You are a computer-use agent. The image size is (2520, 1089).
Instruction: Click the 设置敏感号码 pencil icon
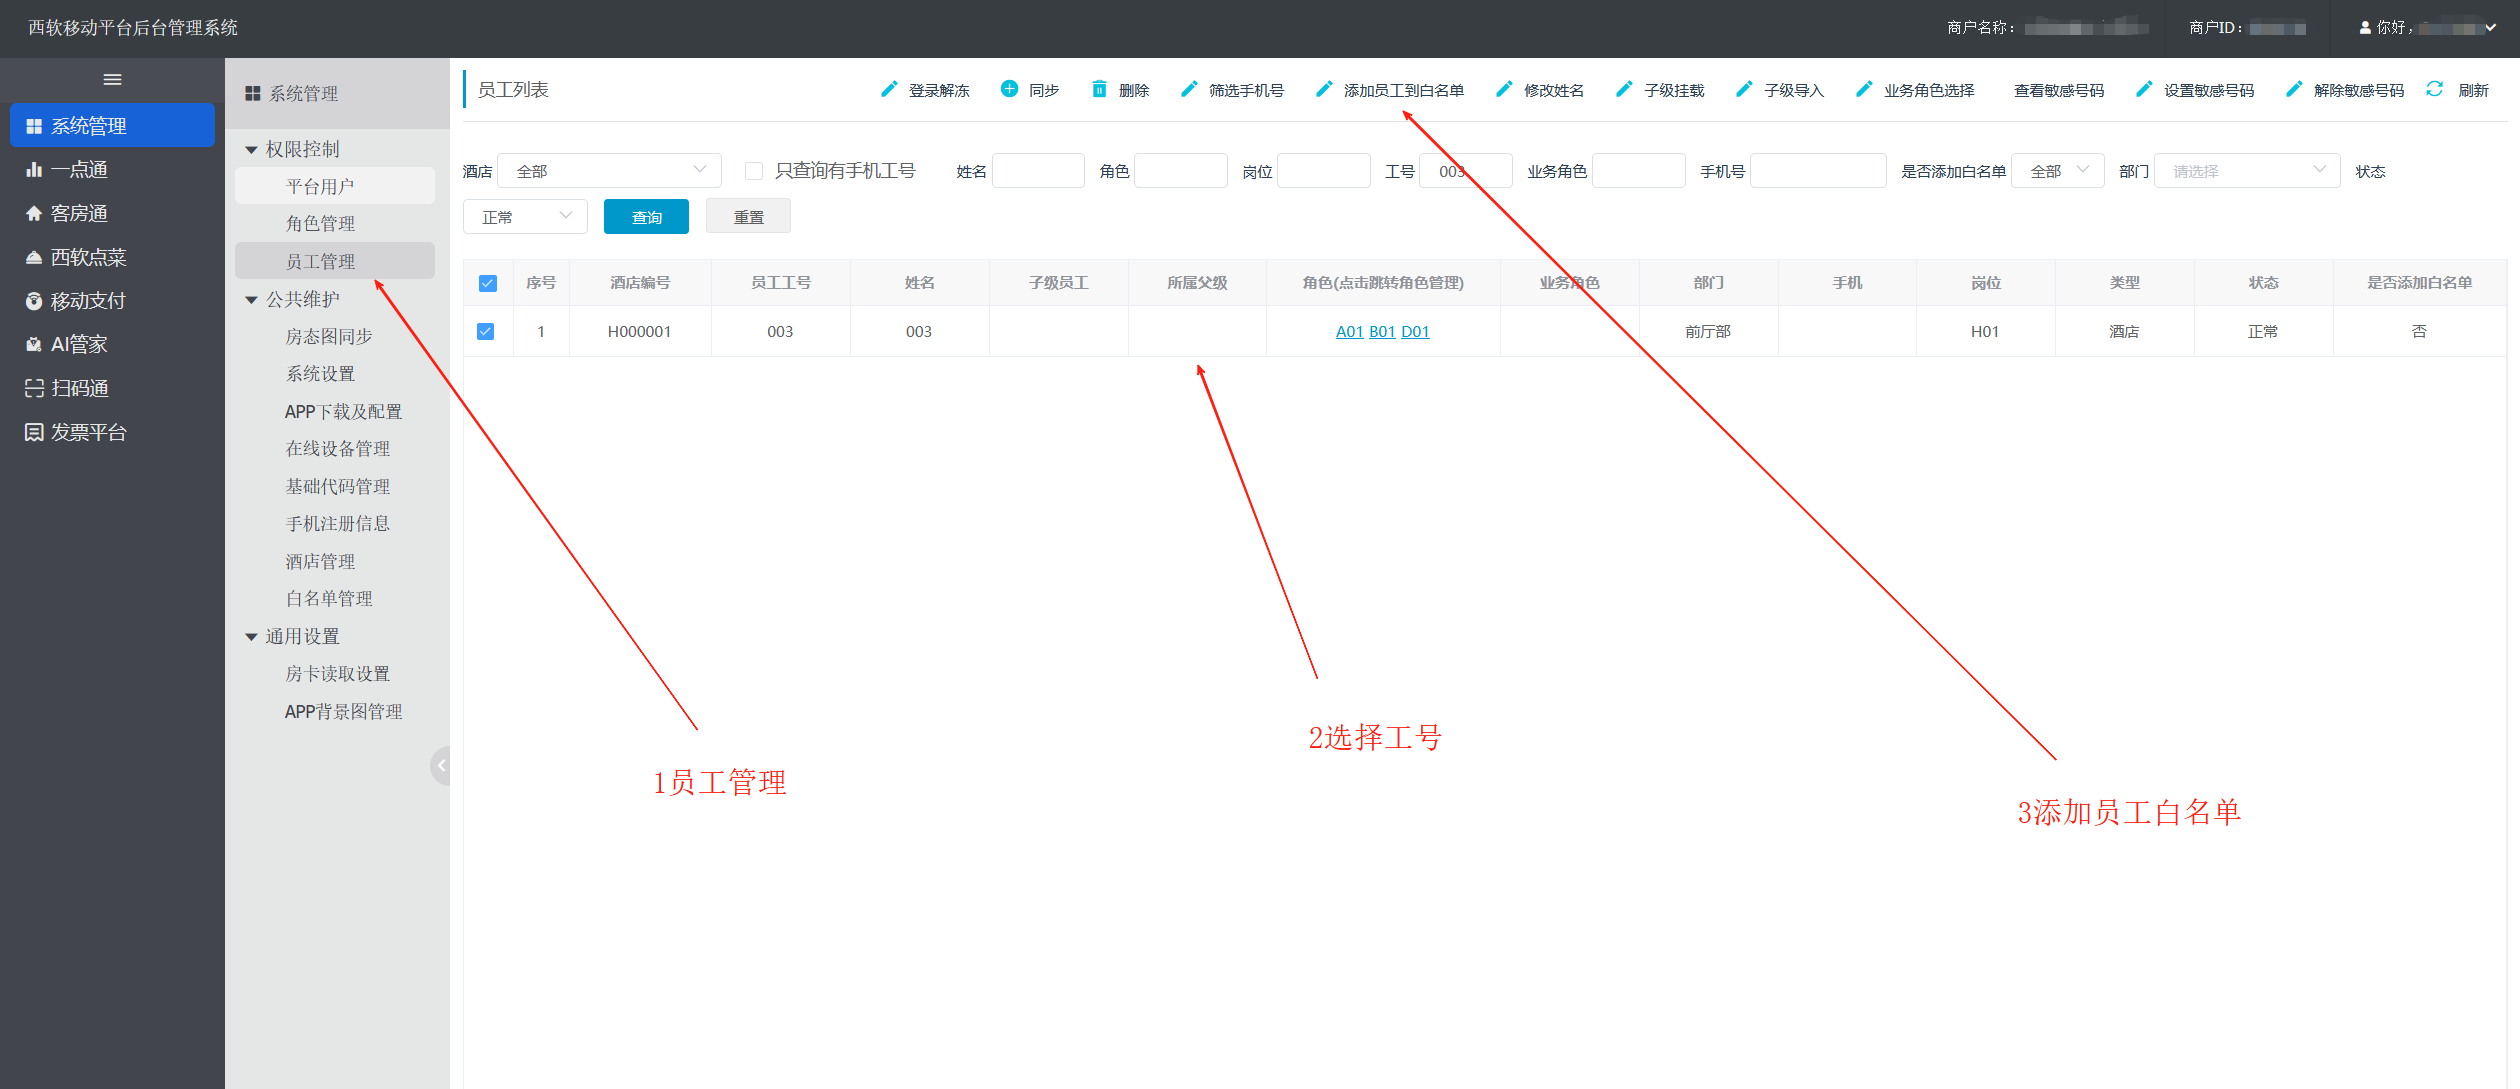(2144, 89)
